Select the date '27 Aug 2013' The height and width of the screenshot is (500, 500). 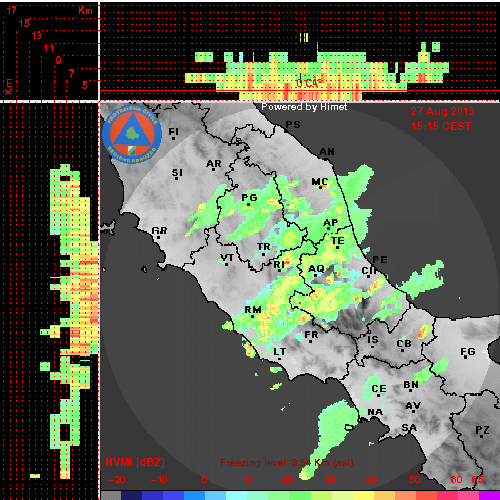[x=442, y=111]
